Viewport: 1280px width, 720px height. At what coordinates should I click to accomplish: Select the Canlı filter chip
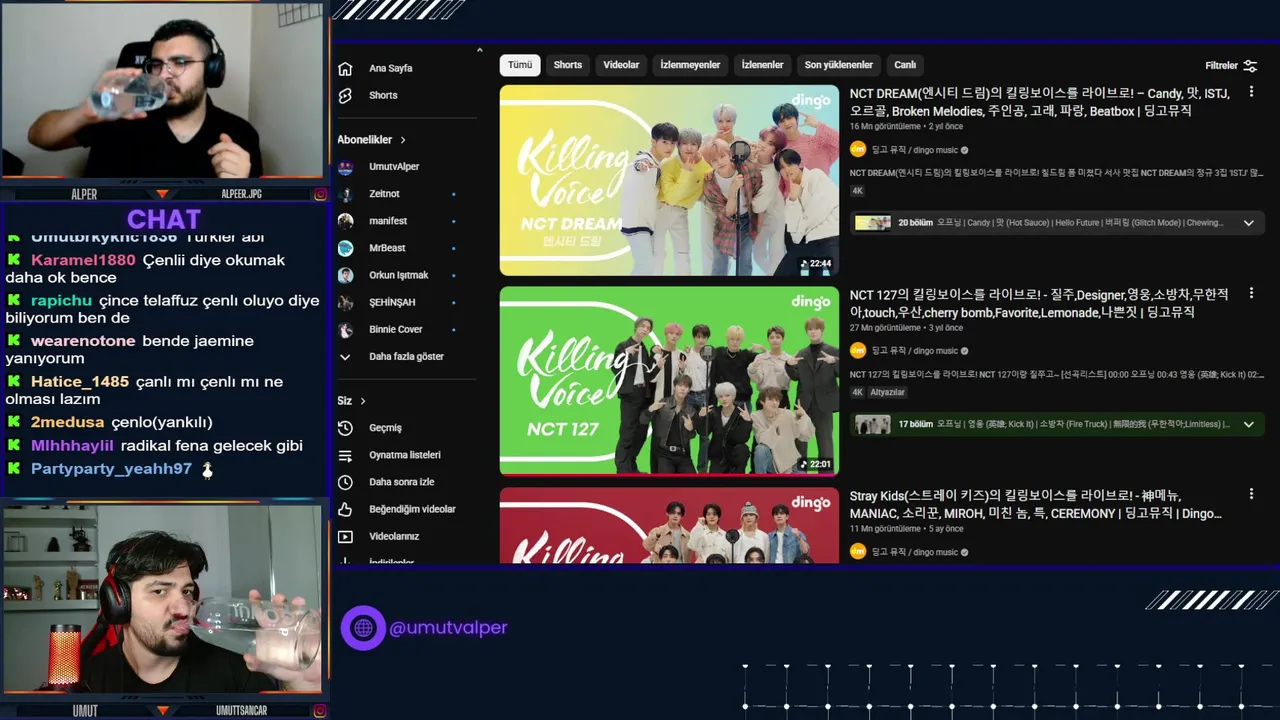905,65
